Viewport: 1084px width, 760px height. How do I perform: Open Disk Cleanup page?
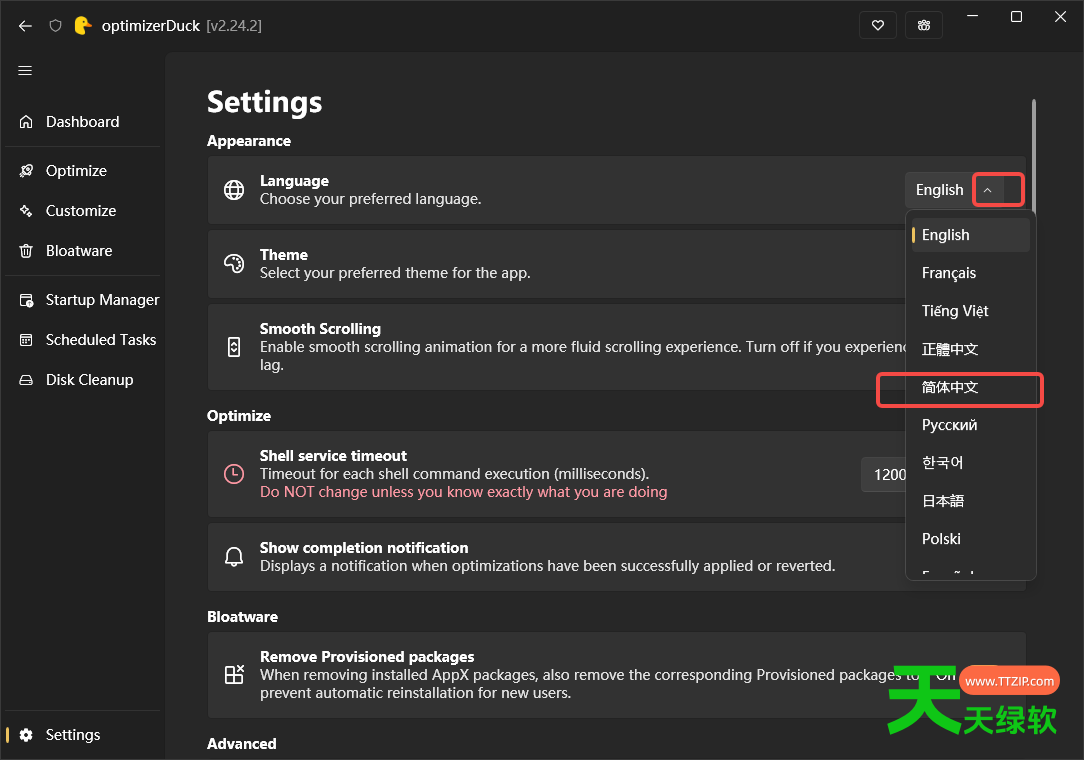point(83,380)
